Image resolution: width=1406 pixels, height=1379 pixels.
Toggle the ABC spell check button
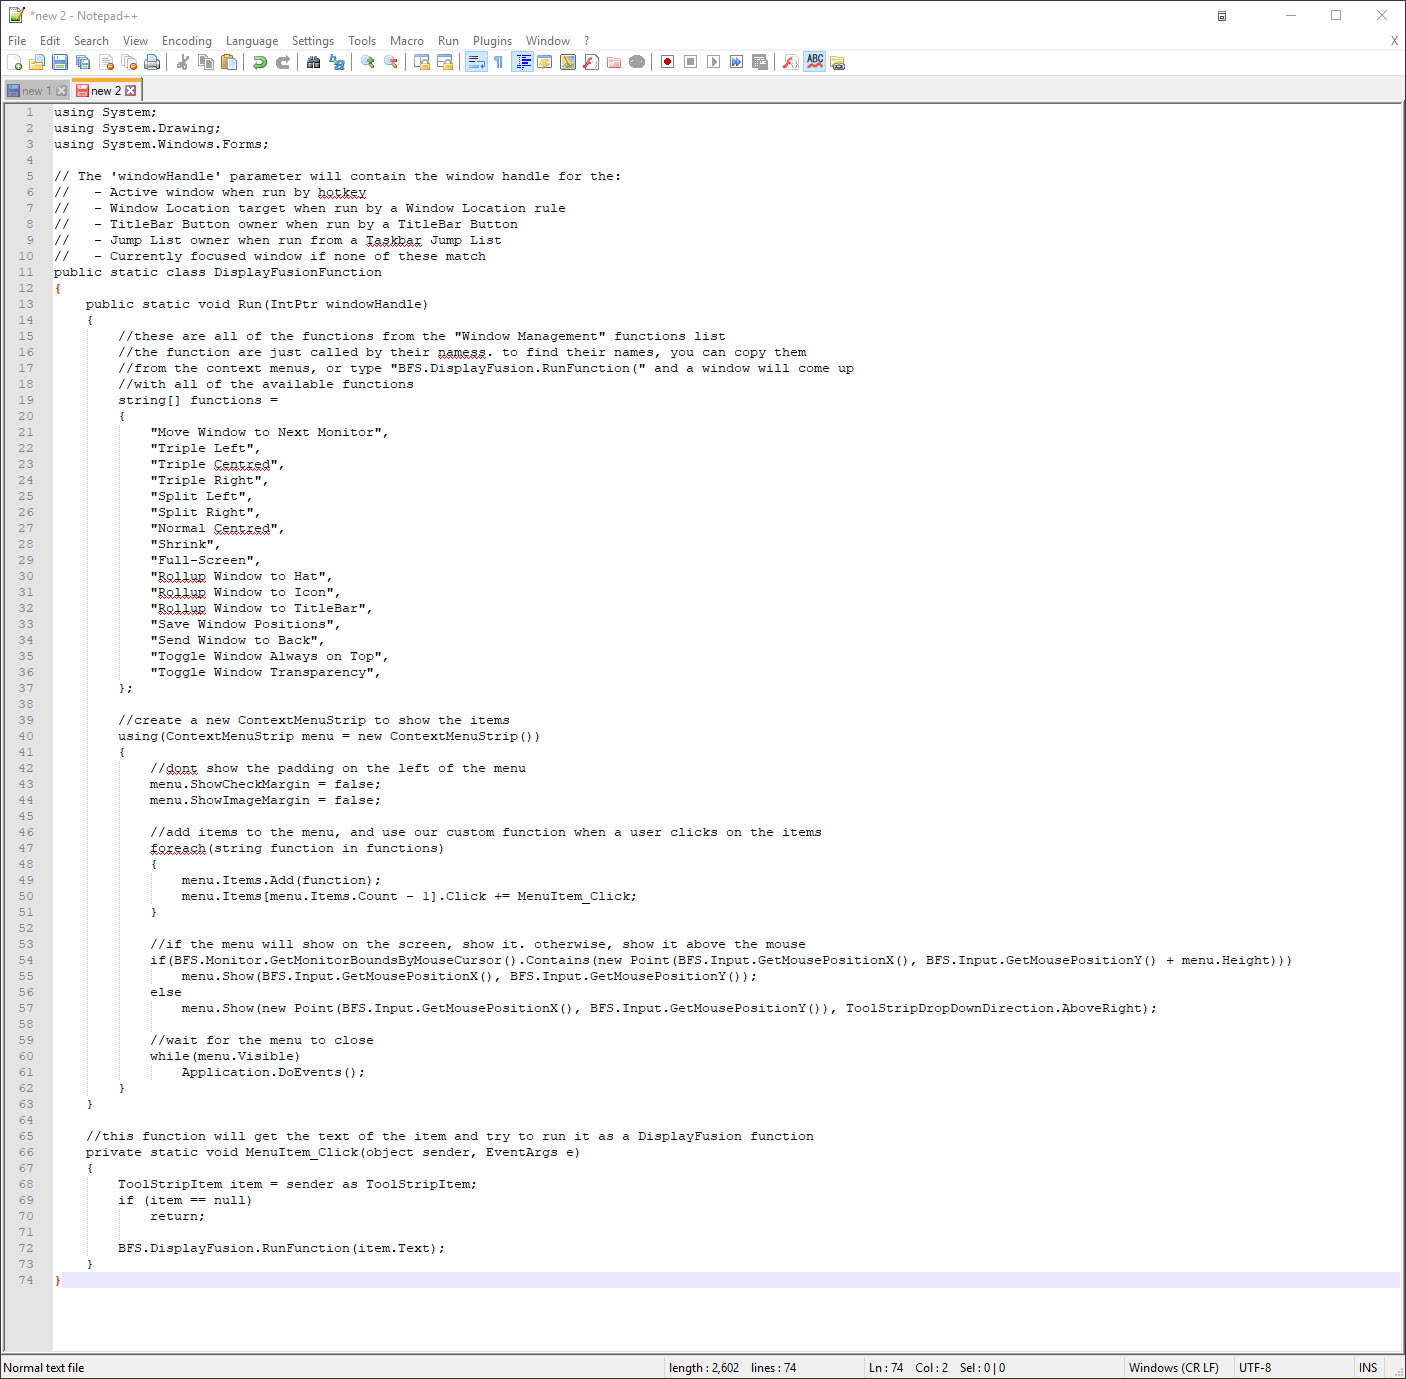coord(815,62)
